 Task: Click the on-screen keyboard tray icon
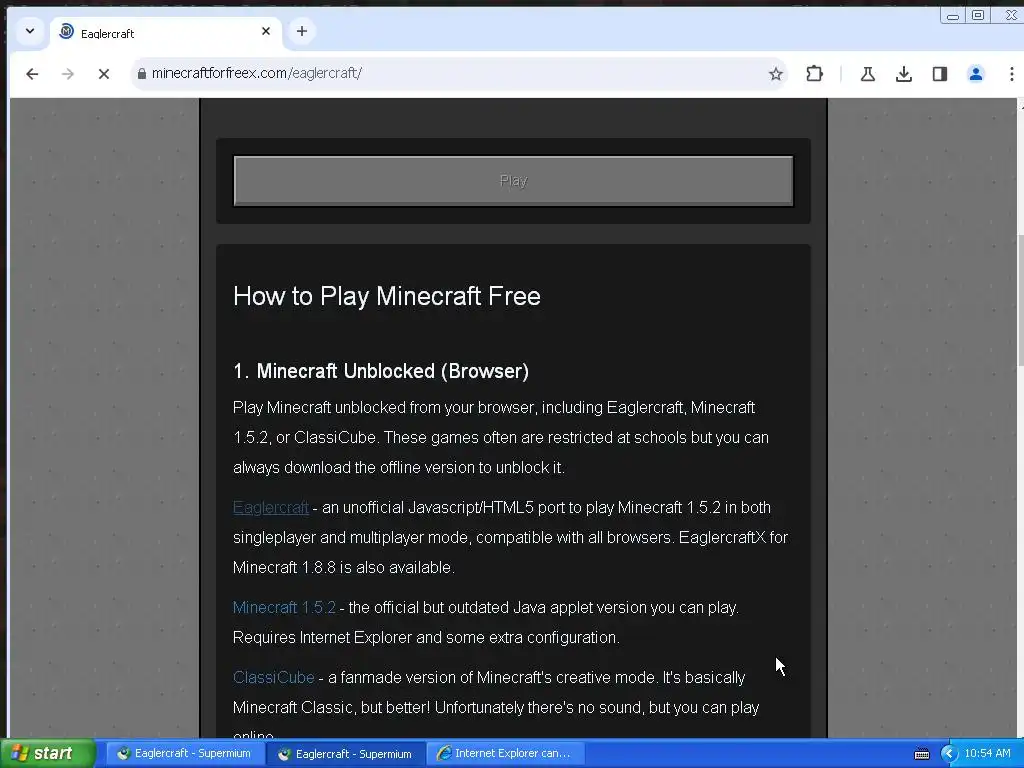click(921, 754)
